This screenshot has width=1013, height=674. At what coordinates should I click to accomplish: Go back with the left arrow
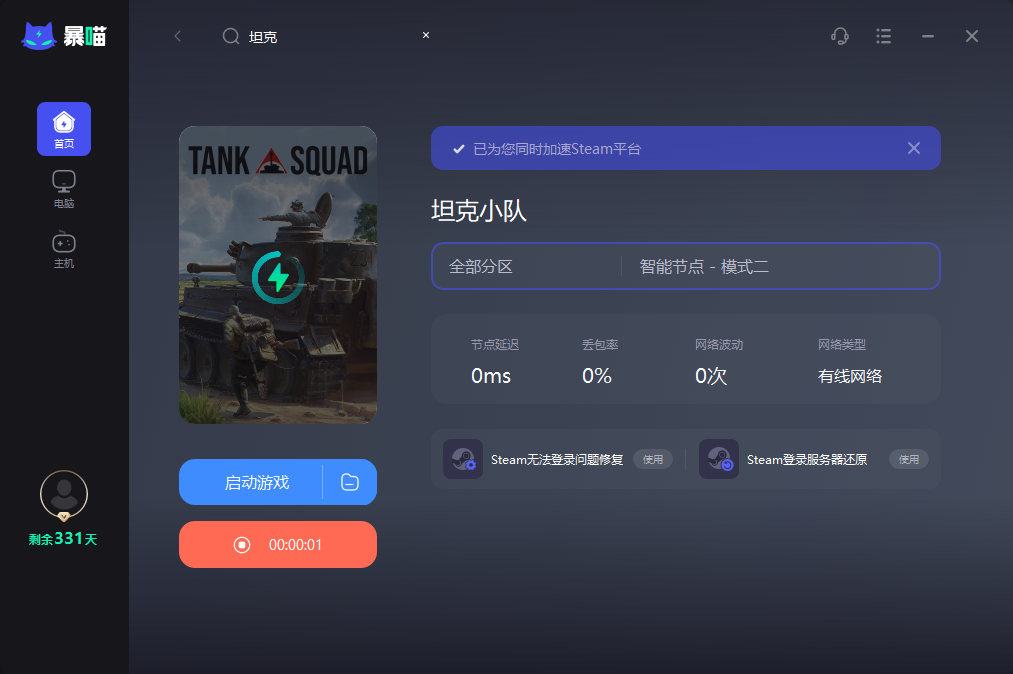click(x=178, y=36)
